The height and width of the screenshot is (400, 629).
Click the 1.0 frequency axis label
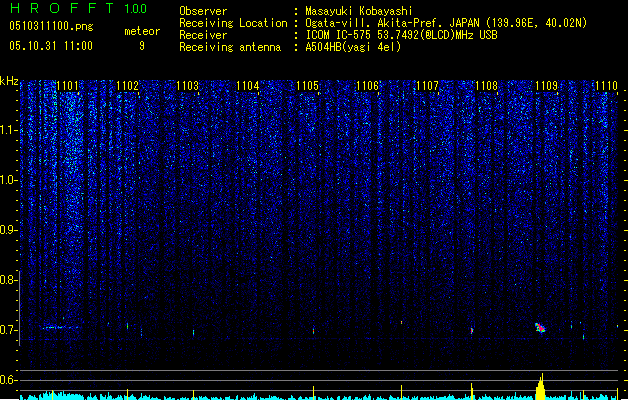pos(9,180)
